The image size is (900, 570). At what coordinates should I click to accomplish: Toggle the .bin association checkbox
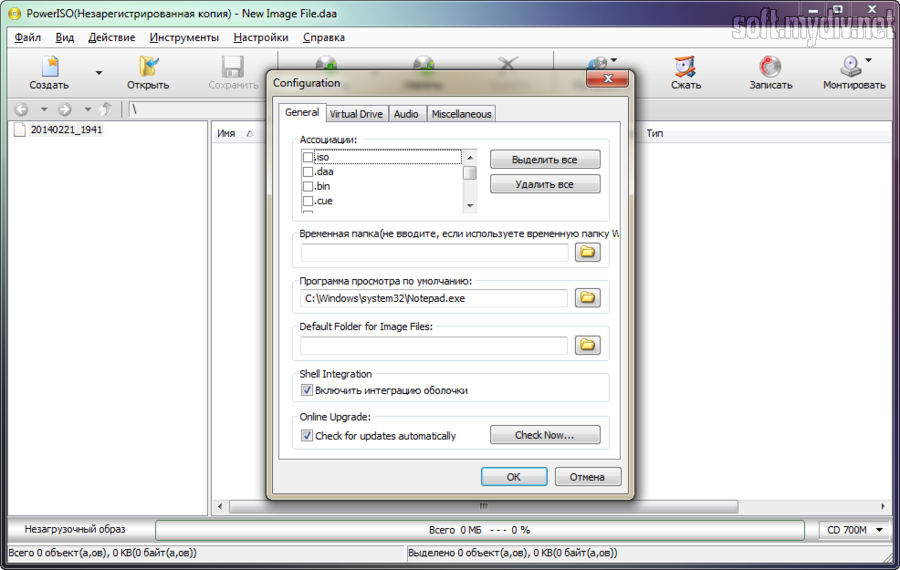308,186
